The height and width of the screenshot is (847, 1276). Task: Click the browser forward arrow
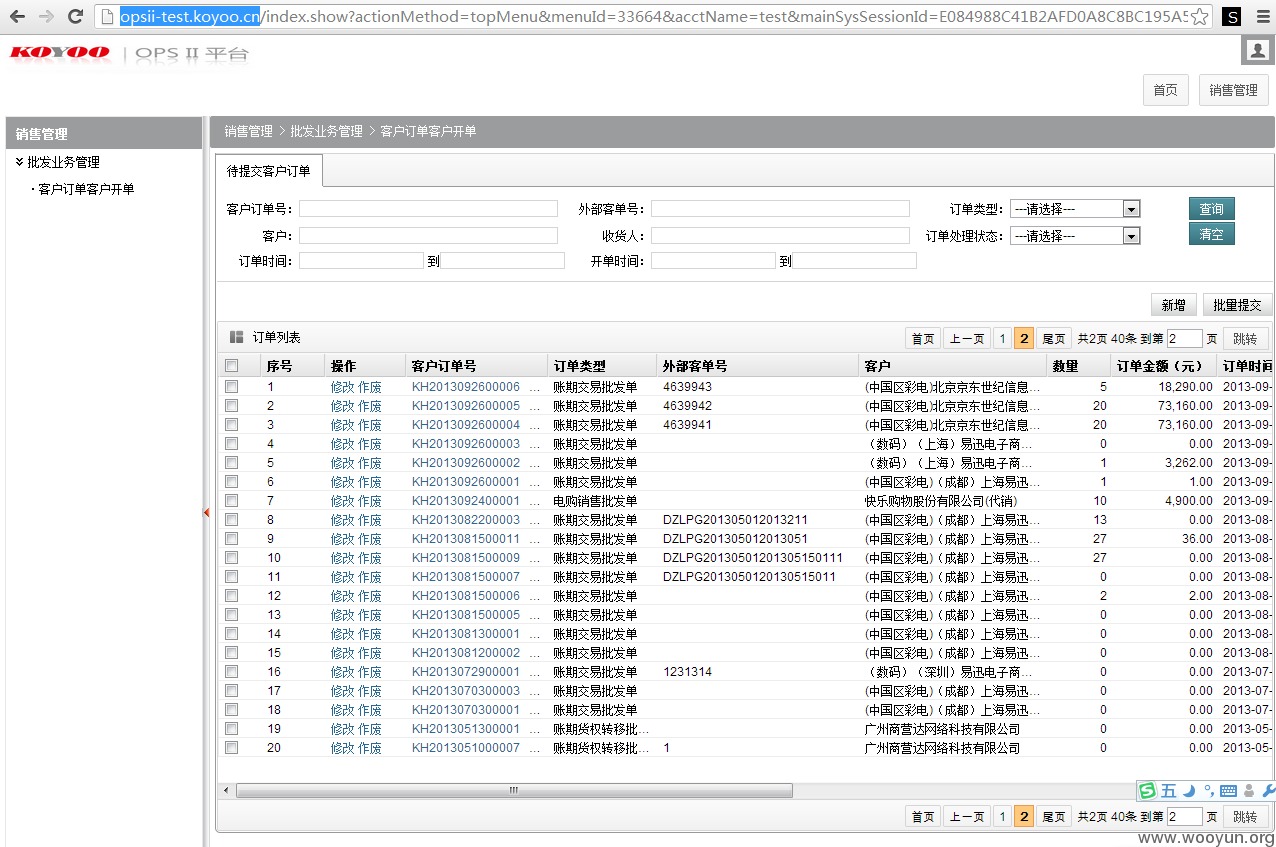coord(46,16)
